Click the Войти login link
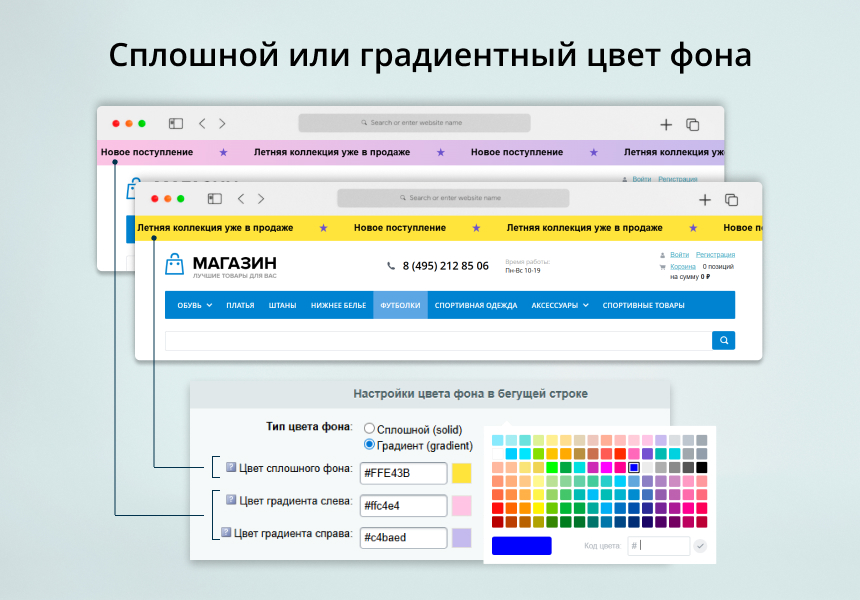The height and width of the screenshot is (600, 860). pyautogui.click(x=679, y=255)
